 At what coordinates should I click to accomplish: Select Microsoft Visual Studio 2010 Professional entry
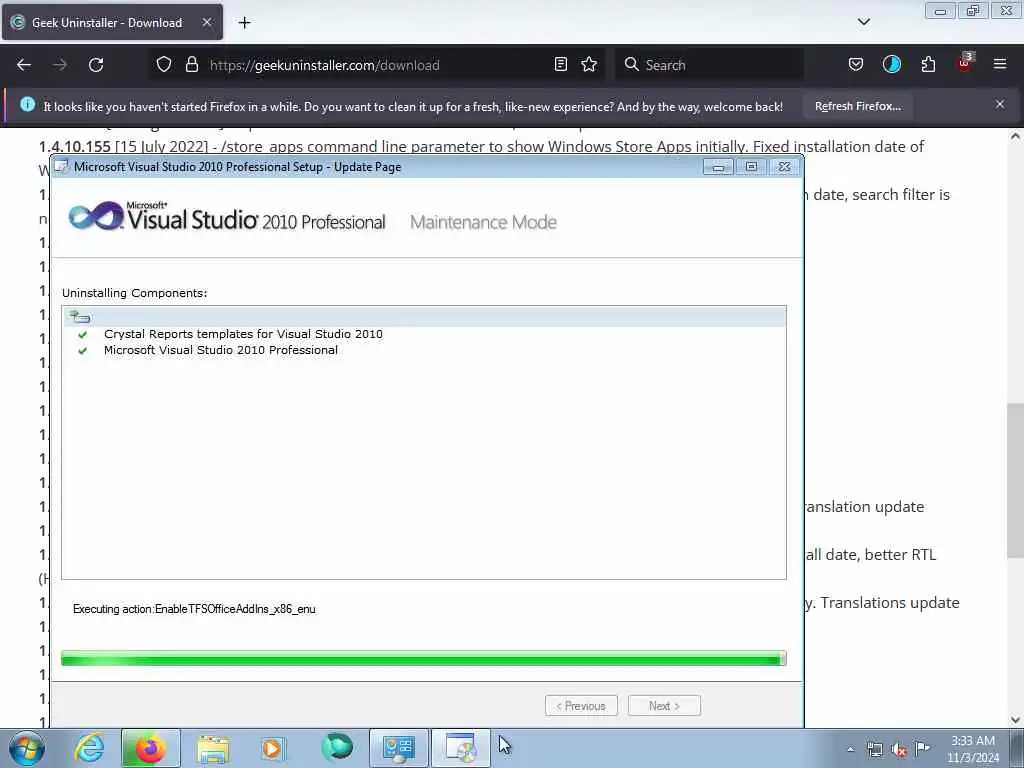tap(221, 350)
